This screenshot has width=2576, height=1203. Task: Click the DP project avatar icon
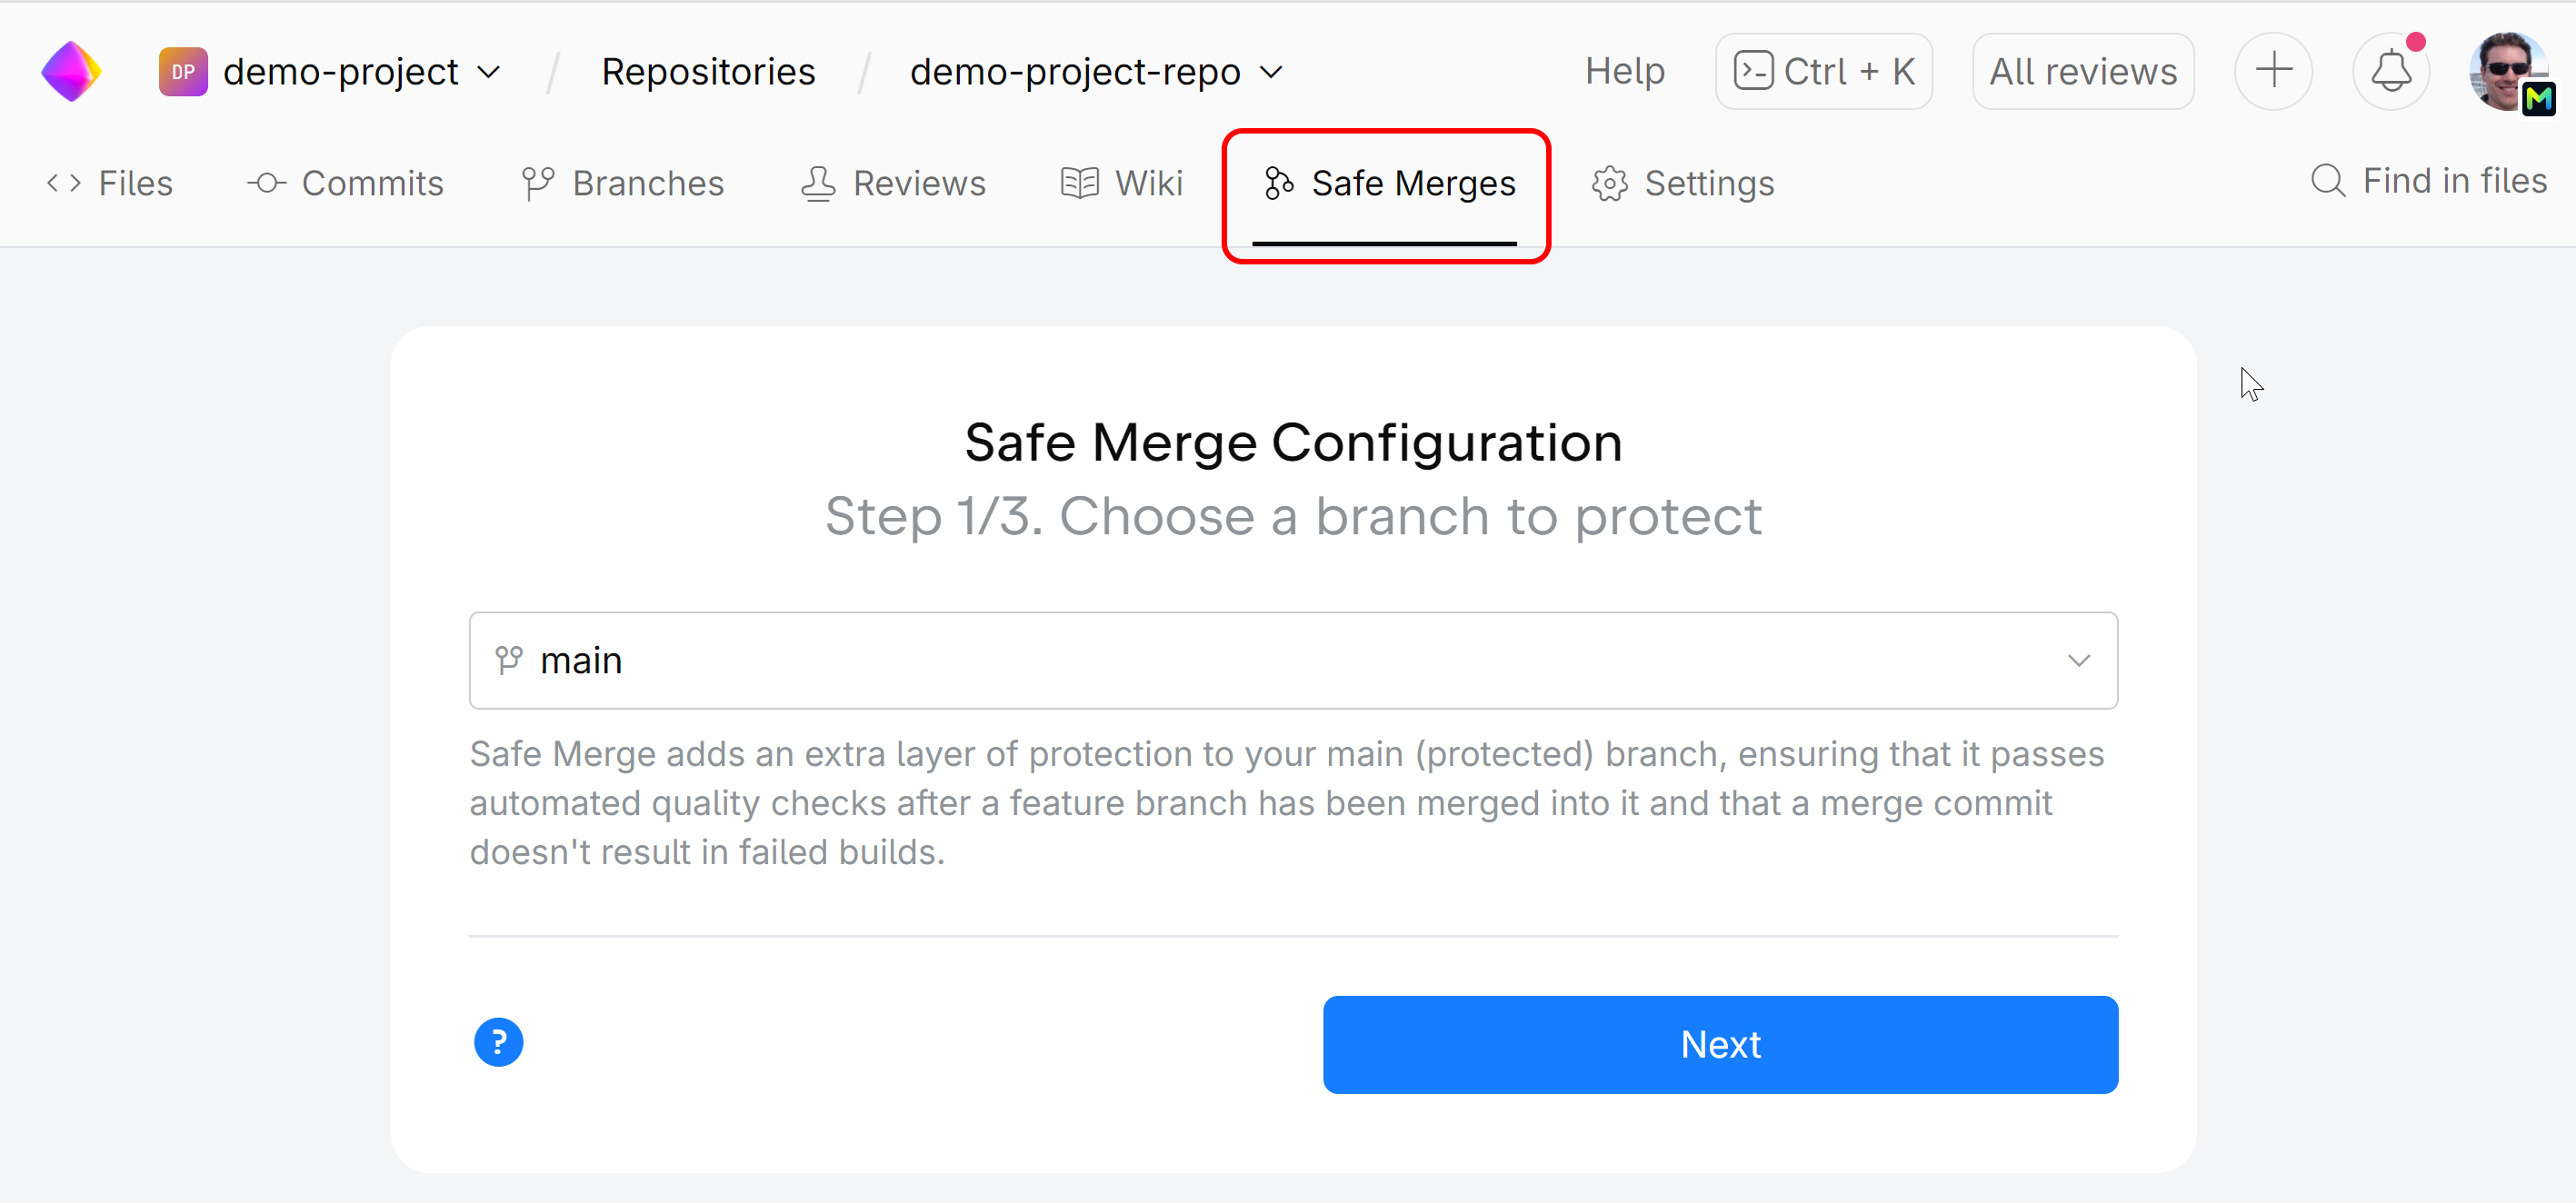point(183,72)
